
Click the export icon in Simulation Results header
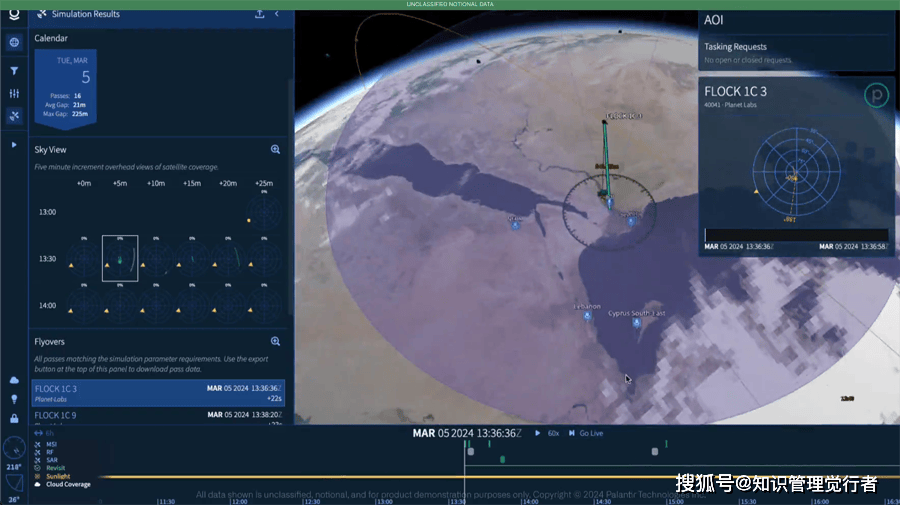260,14
